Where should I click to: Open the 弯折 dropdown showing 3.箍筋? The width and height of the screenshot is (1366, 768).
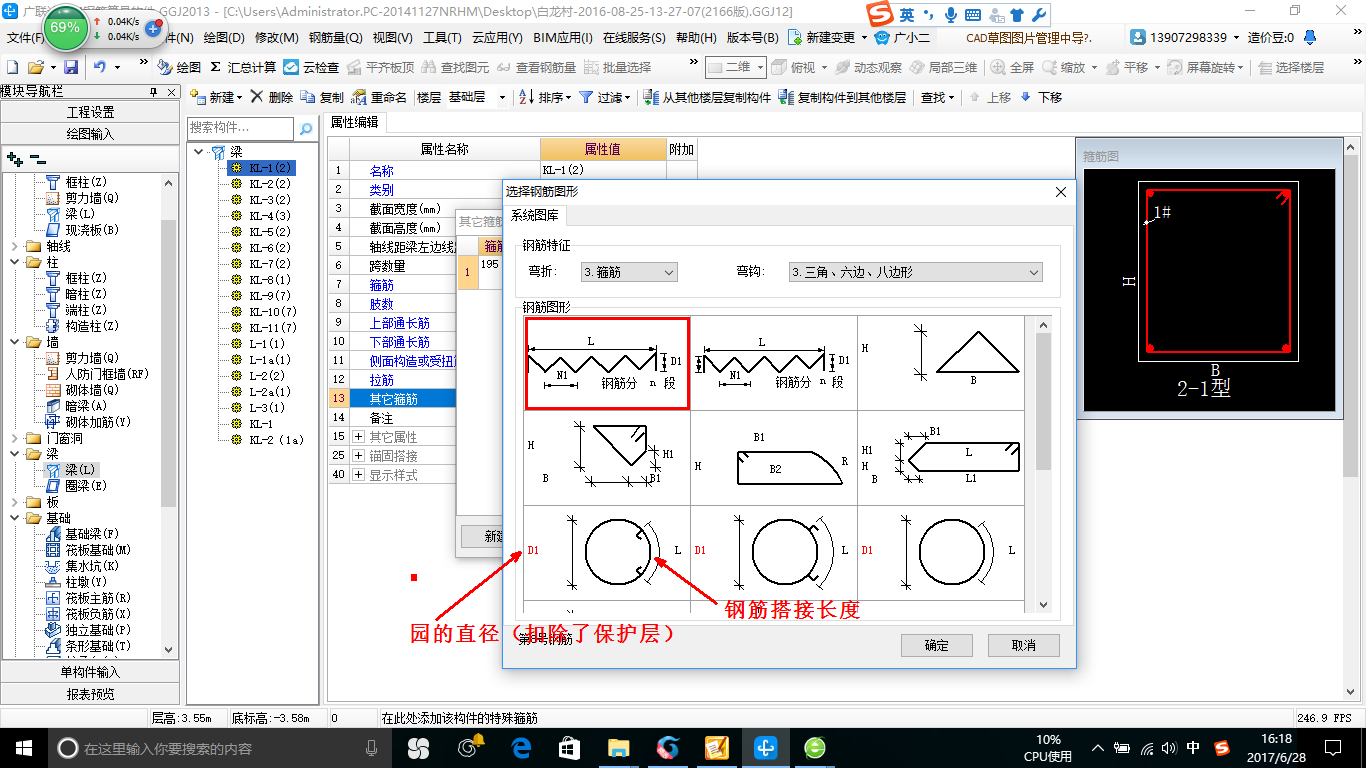(629, 272)
